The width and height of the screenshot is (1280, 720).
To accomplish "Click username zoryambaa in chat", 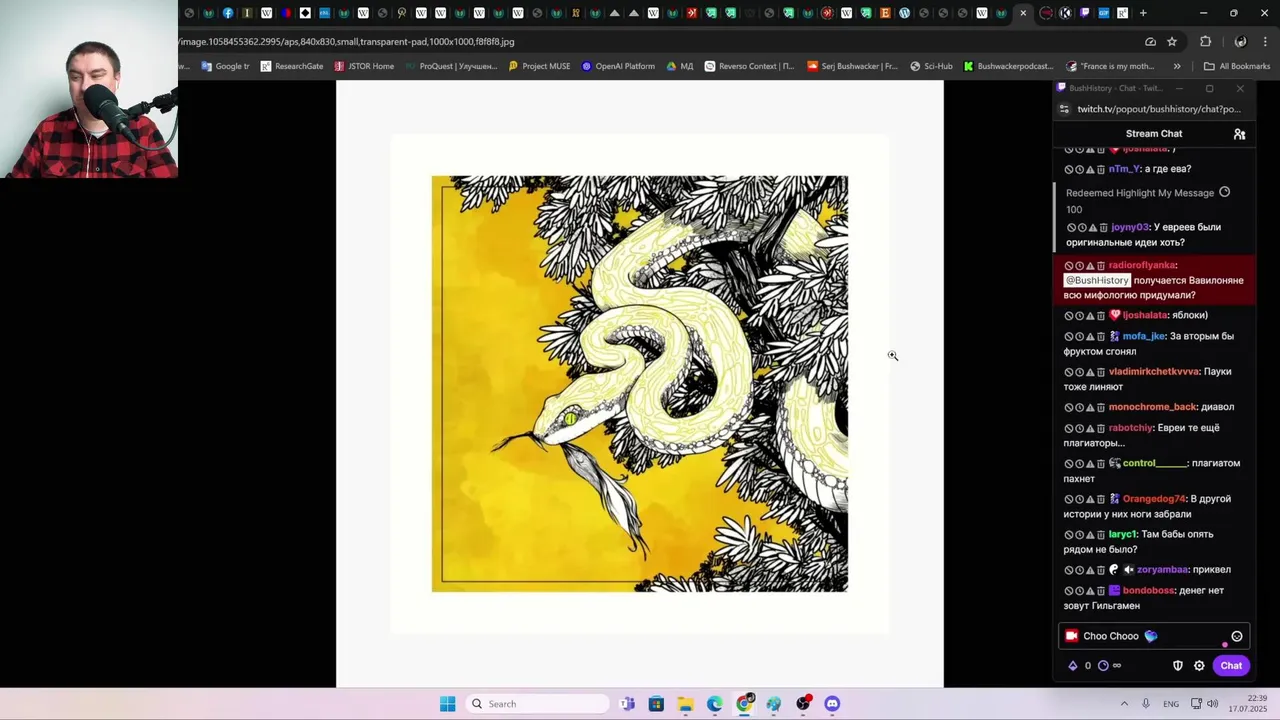I will 1162,570.
